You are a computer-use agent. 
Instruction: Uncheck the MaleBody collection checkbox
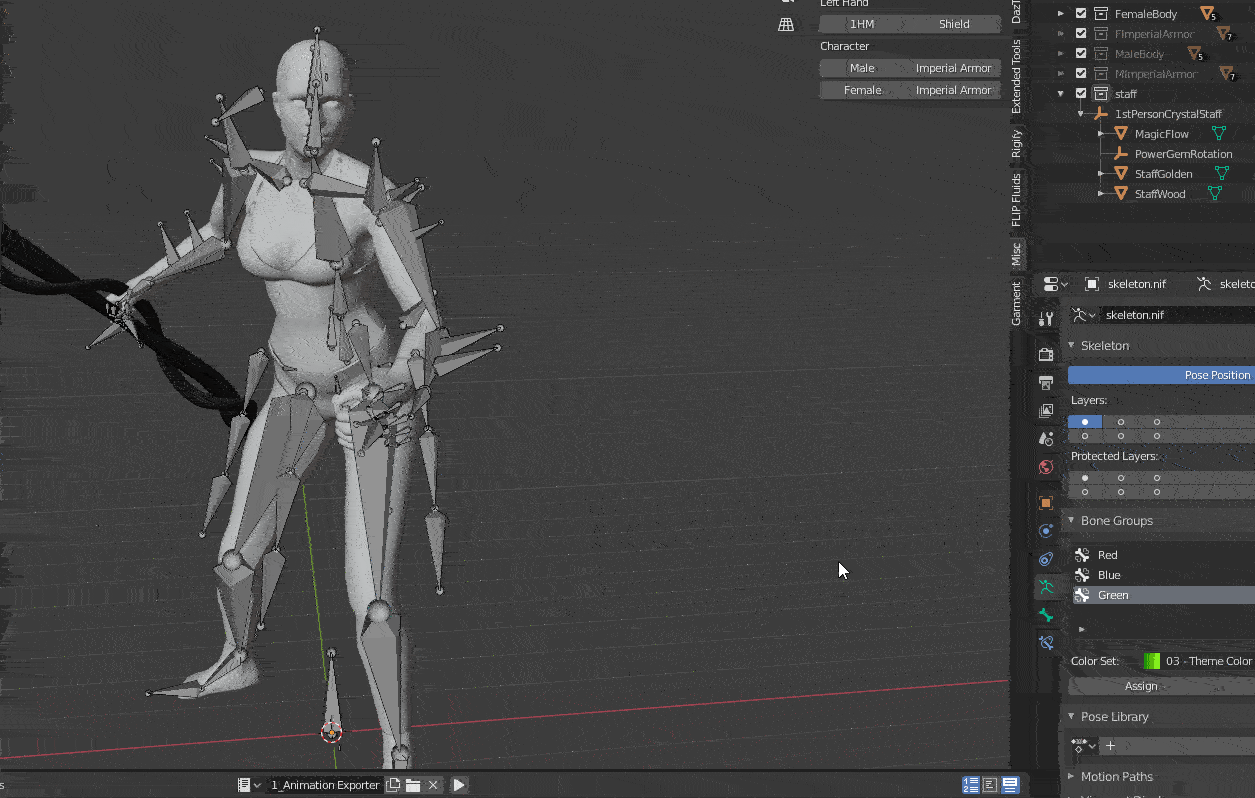point(1081,54)
